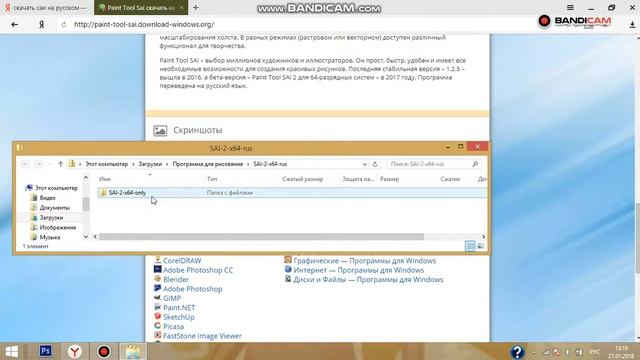Screen dimensions: 640x360
Task: Open the GIMP link
Action: point(172,298)
